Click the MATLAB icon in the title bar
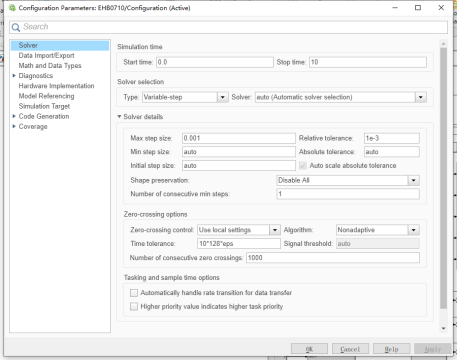This screenshot has width=457, height=360. pyautogui.click(x=12, y=8)
